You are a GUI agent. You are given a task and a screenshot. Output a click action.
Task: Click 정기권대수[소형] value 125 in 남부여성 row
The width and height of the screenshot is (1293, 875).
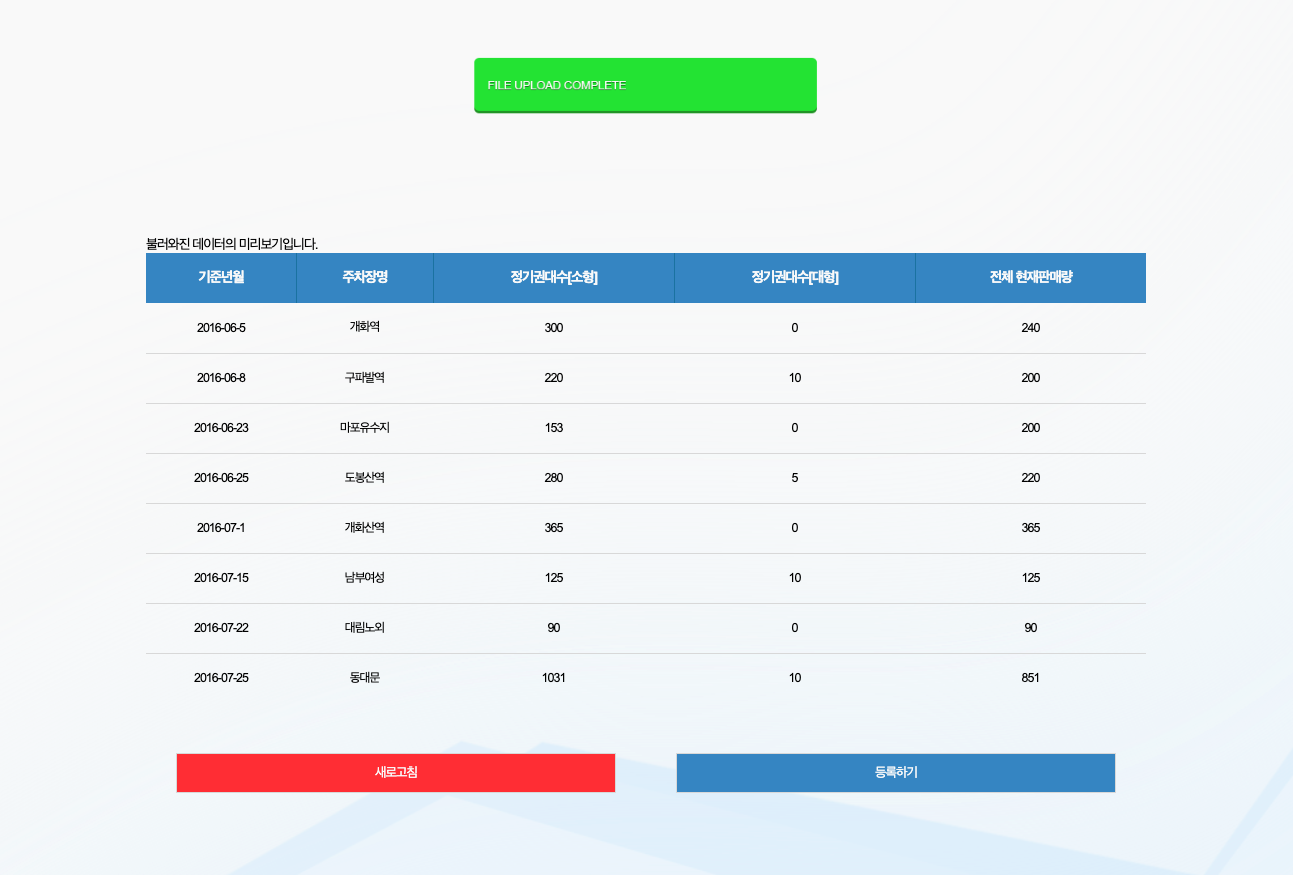(x=554, y=578)
